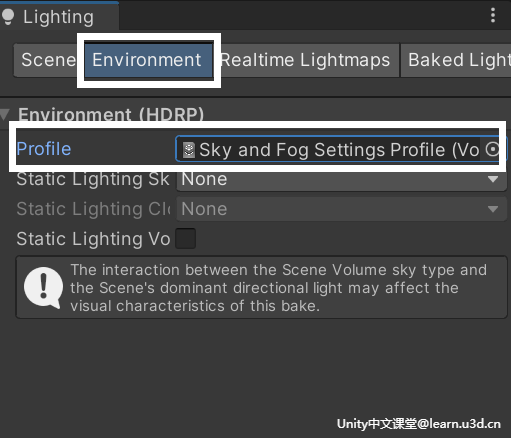Click the Lighting window title tab
This screenshot has width=511, height=438.
(x=59, y=17)
